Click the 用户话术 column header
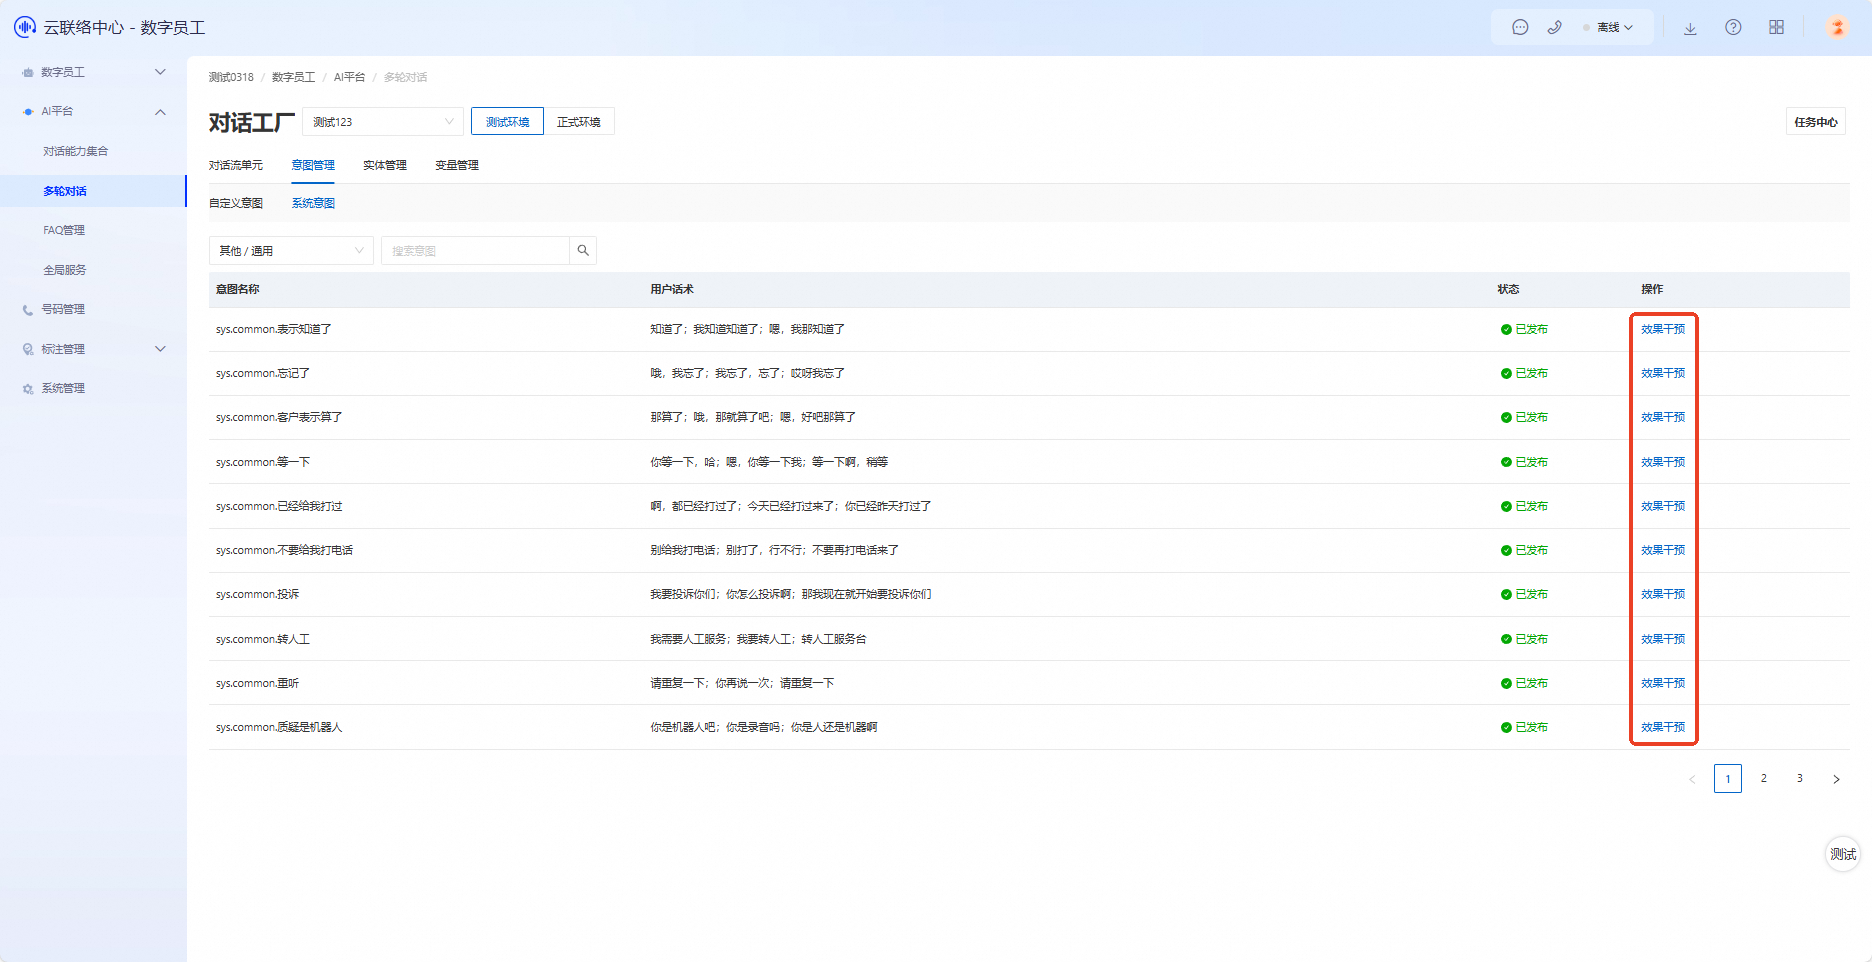Viewport: 1872px width, 962px height. [x=672, y=289]
